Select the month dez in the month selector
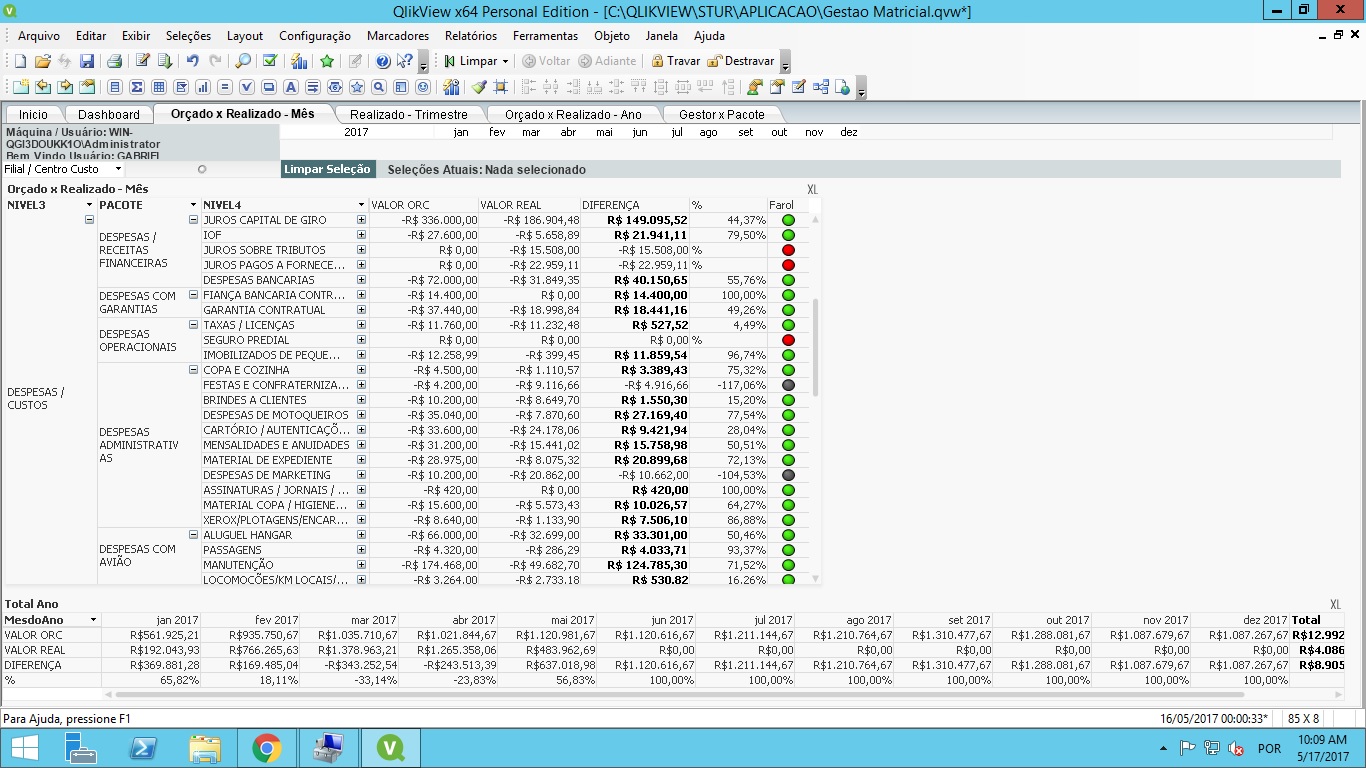The width and height of the screenshot is (1366, 768). (x=848, y=132)
